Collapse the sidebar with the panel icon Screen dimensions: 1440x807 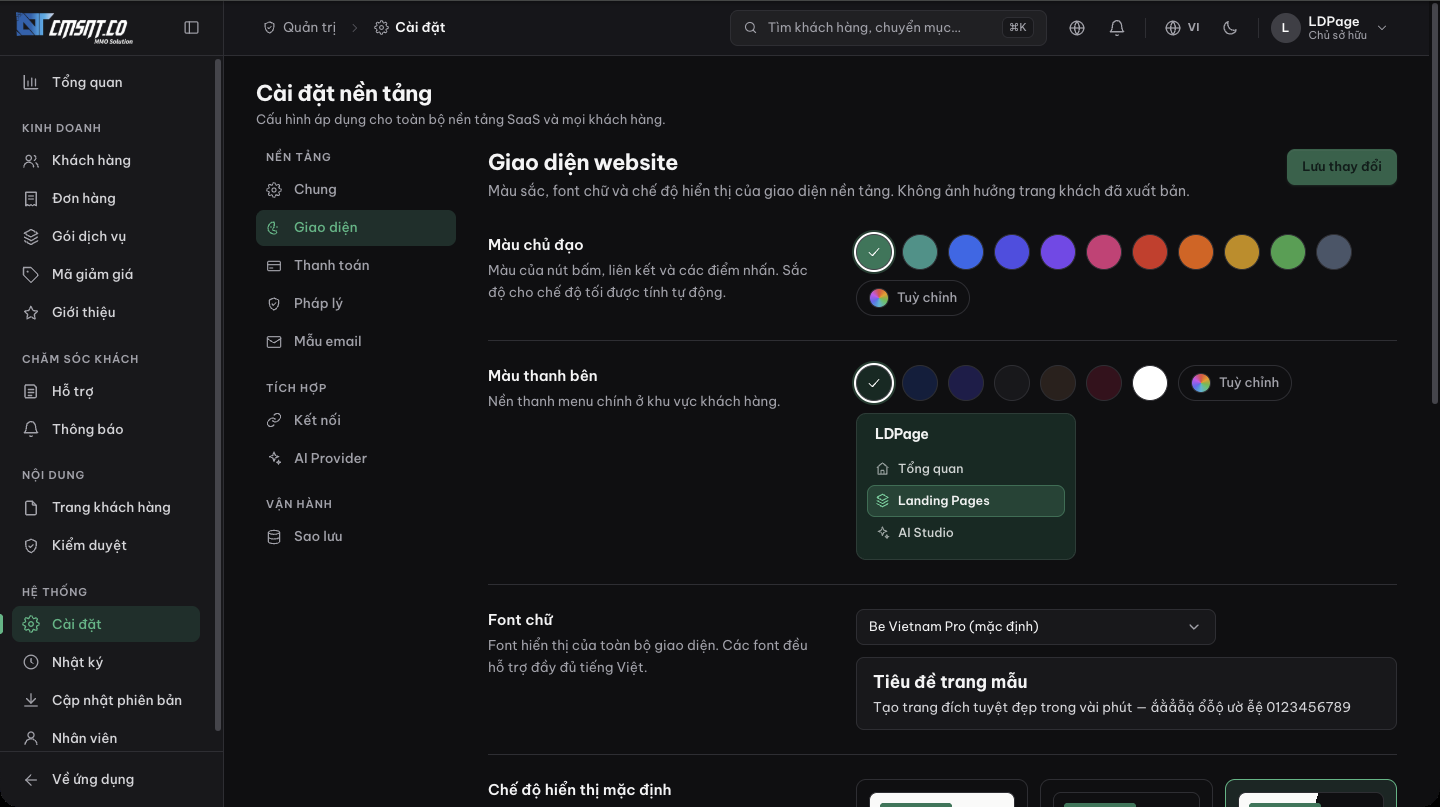pyautogui.click(x=192, y=28)
